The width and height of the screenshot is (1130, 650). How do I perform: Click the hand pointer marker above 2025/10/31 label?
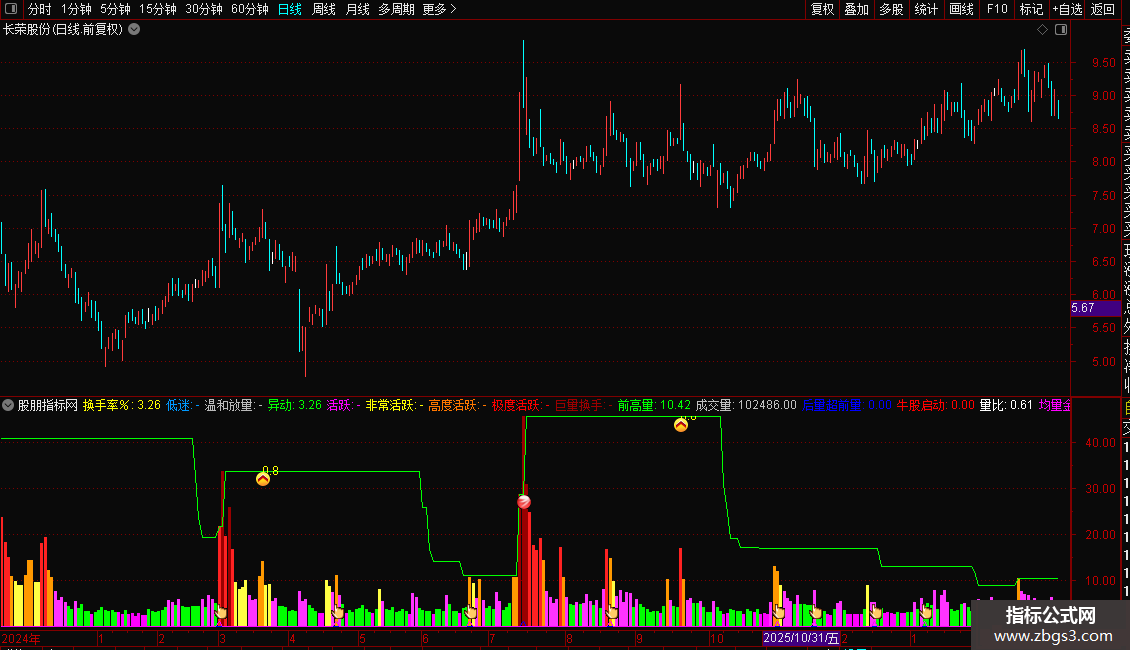point(815,612)
